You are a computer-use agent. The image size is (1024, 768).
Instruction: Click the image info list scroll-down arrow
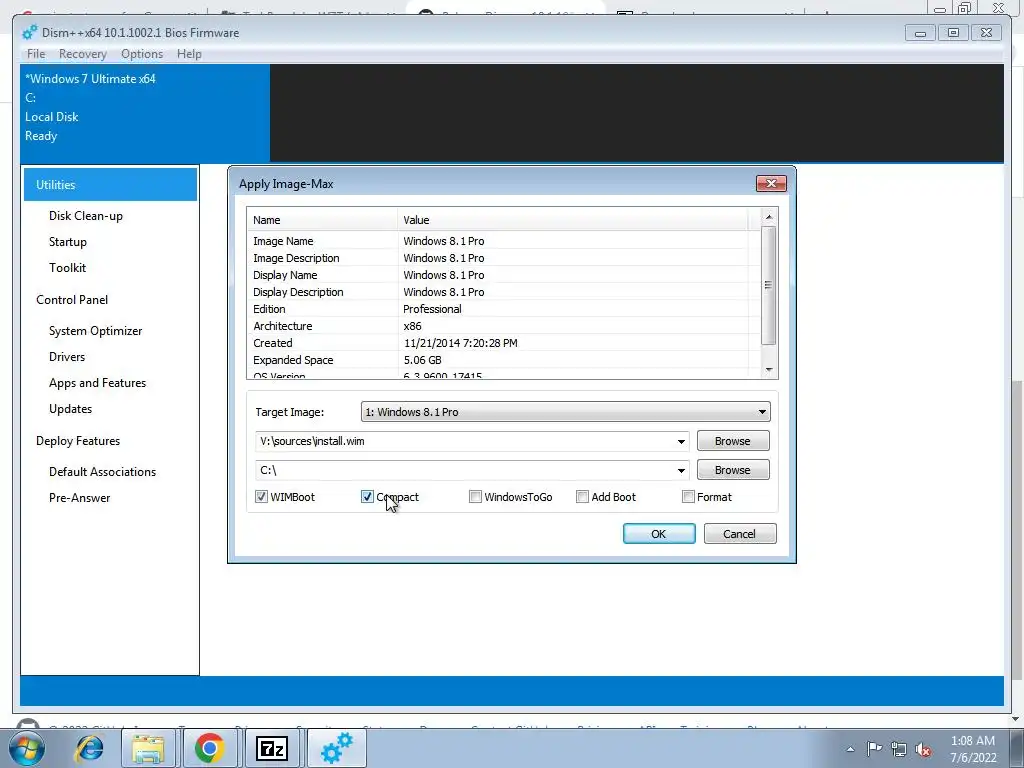pos(769,370)
